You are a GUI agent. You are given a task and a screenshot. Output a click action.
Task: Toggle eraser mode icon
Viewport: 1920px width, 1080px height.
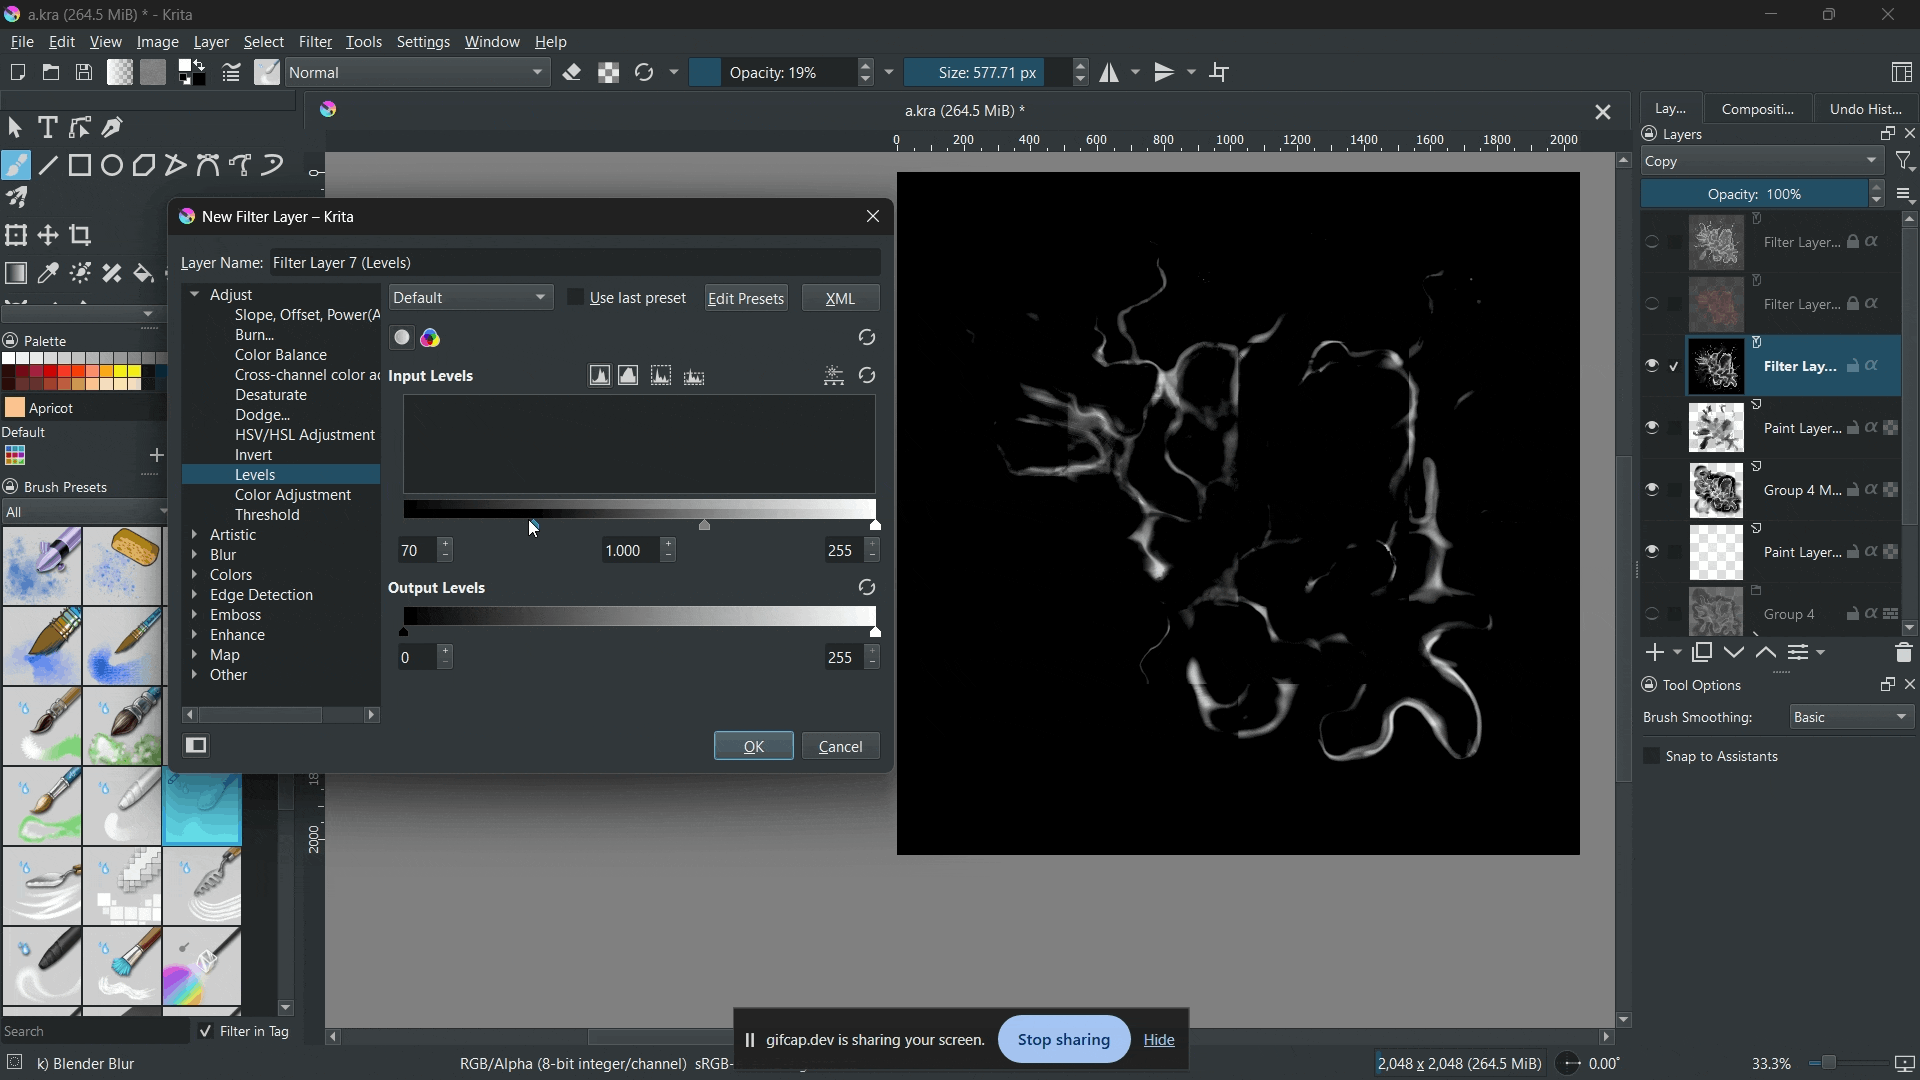click(x=573, y=73)
